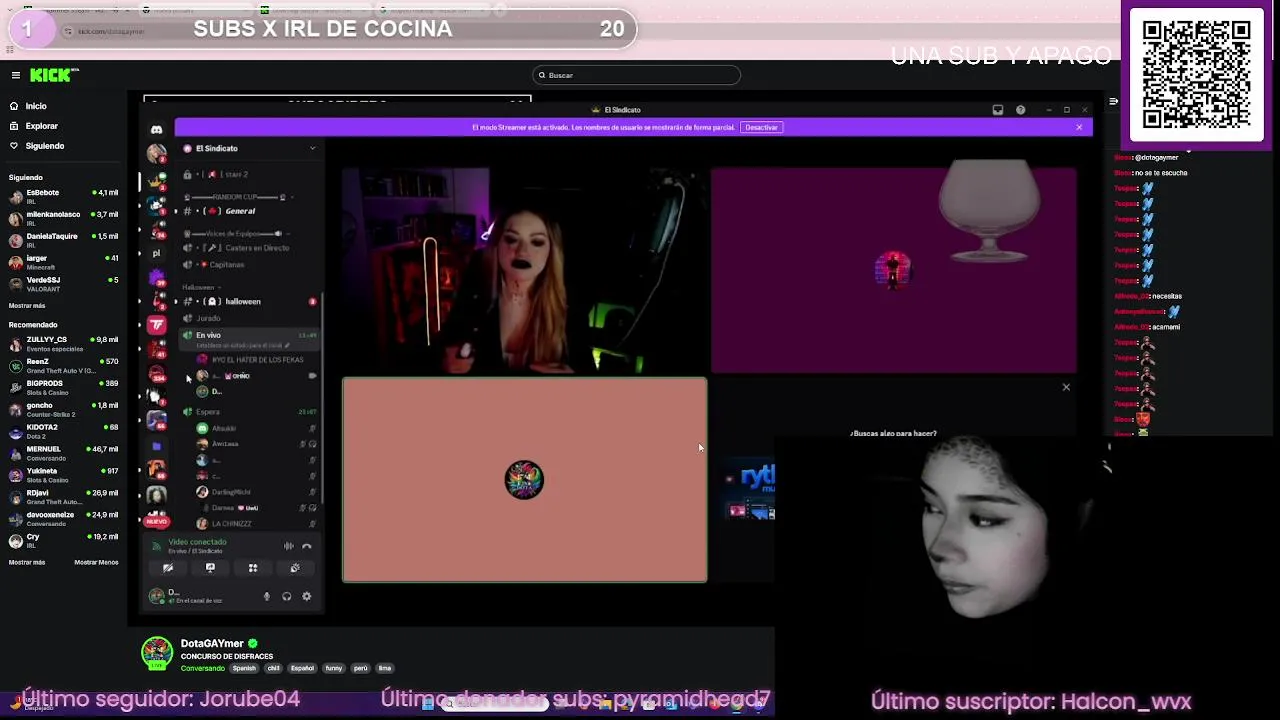Share your screen button
The height and width of the screenshot is (720, 1280).
(210, 568)
